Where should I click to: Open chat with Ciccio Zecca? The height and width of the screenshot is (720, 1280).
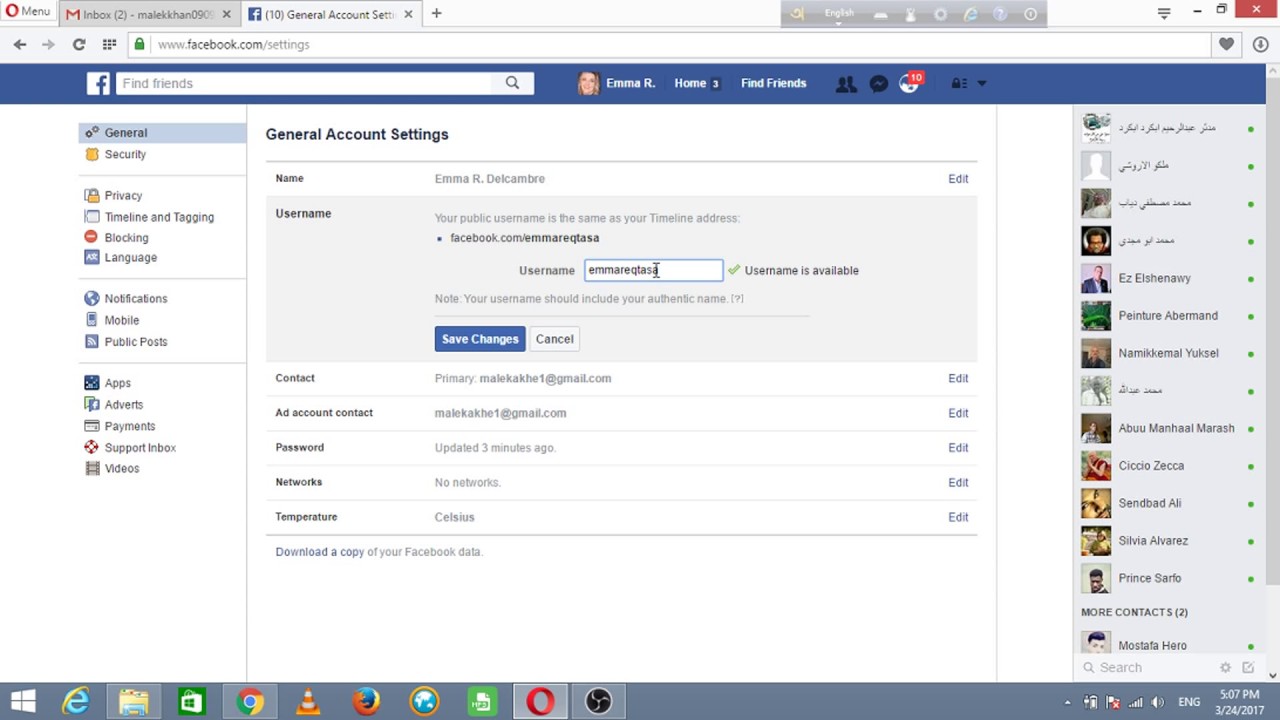coord(1168,466)
